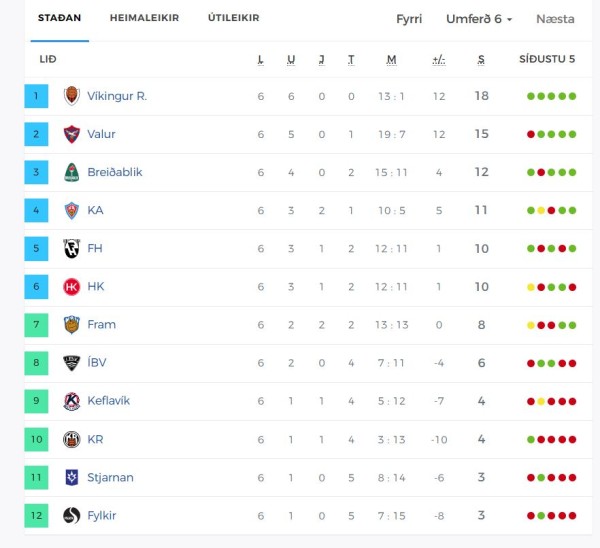Click Valur's red last-five result dot
The width and height of the screenshot is (600, 548).
pyautogui.click(x=531, y=134)
